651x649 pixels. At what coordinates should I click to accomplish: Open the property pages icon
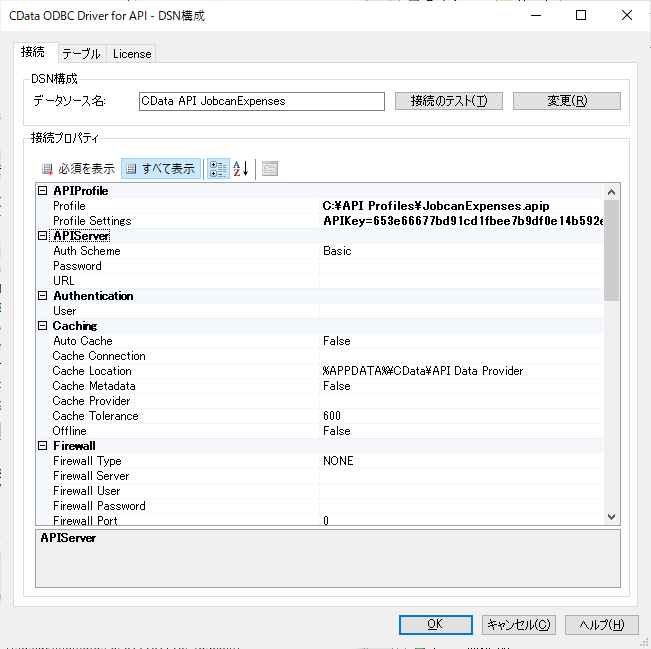coord(270,169)
